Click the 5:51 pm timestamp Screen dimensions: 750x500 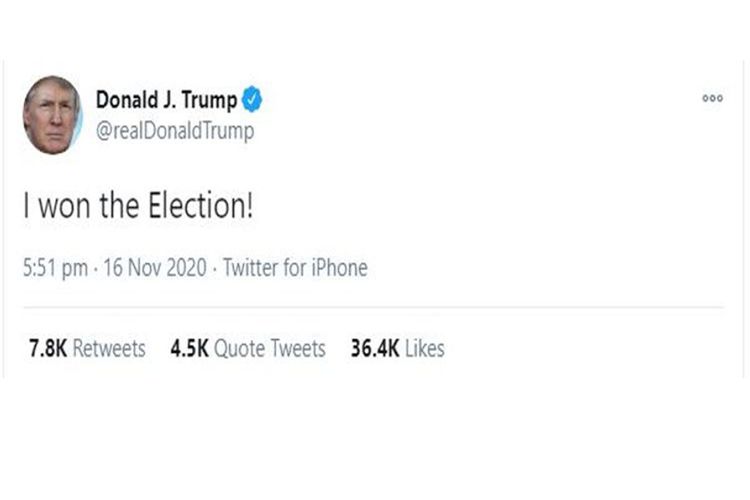pyautogui.click(x=54, y=268)
